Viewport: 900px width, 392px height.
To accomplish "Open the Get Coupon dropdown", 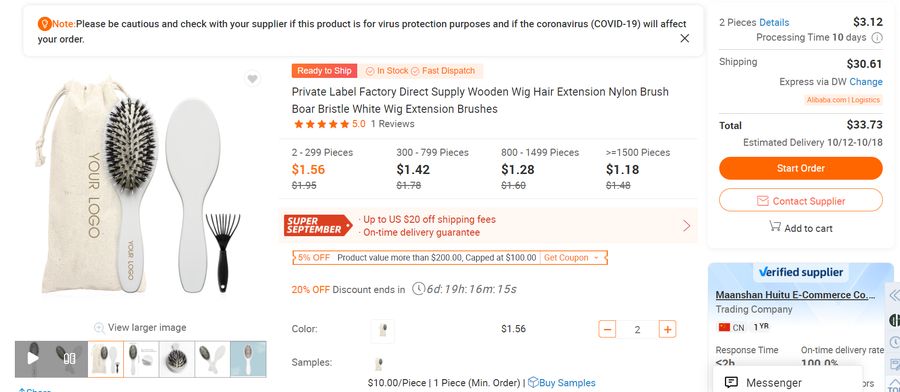I will tap(572, 258).
